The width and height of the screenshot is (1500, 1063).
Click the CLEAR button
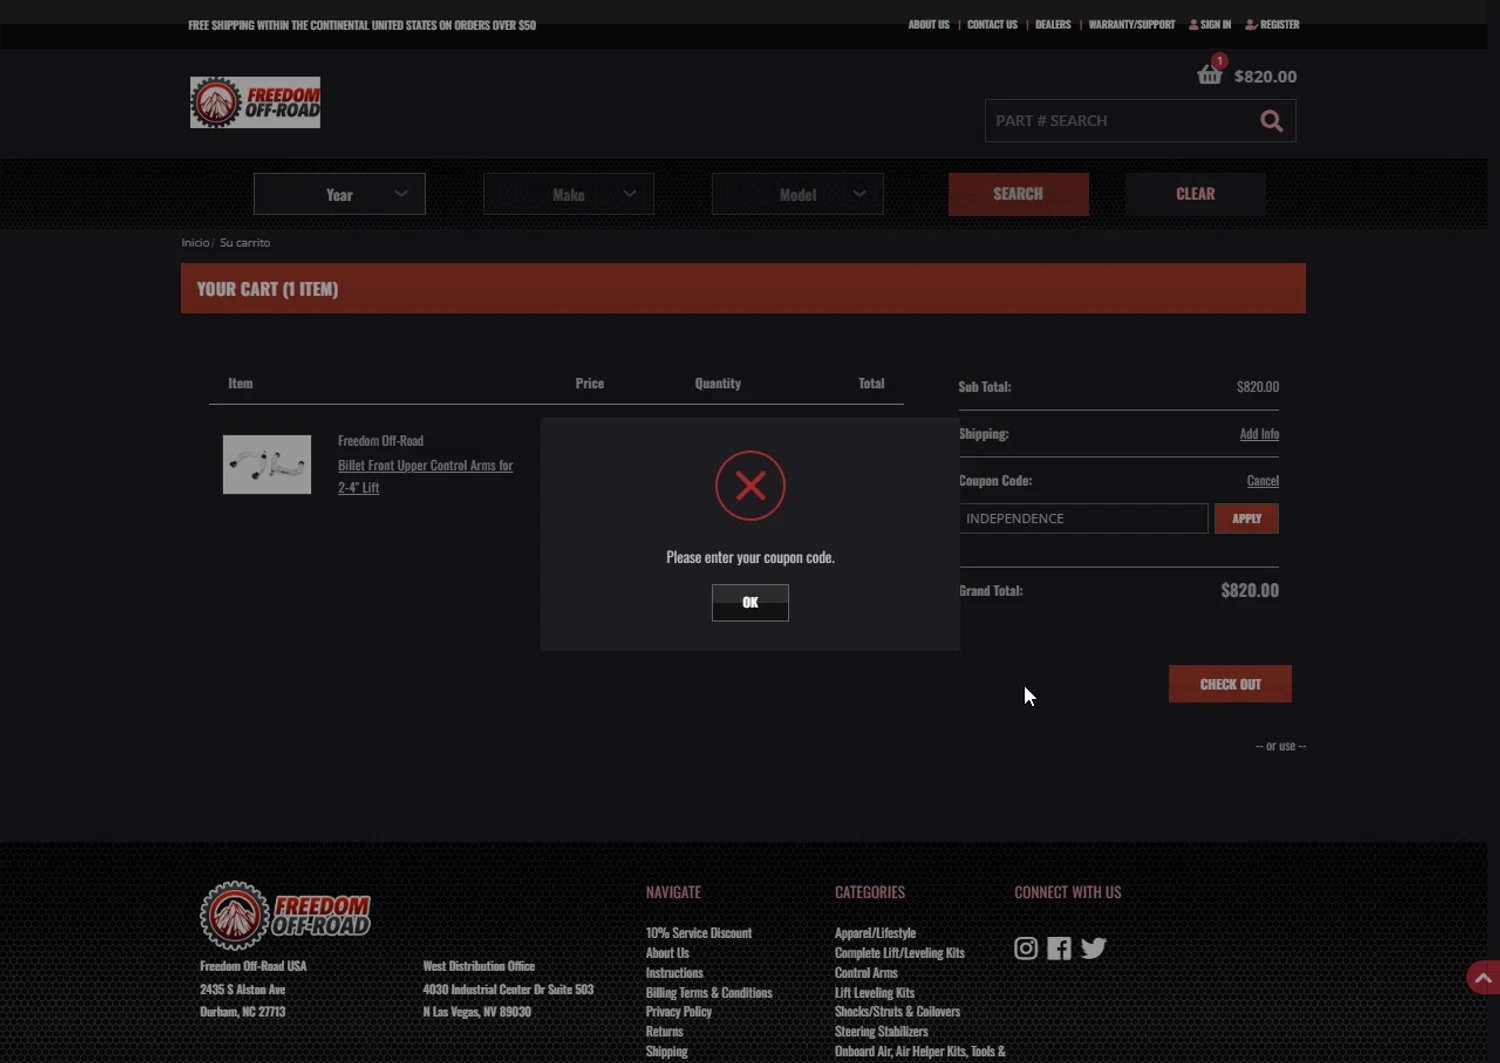pyautogui.click(x=1195, y=194)
